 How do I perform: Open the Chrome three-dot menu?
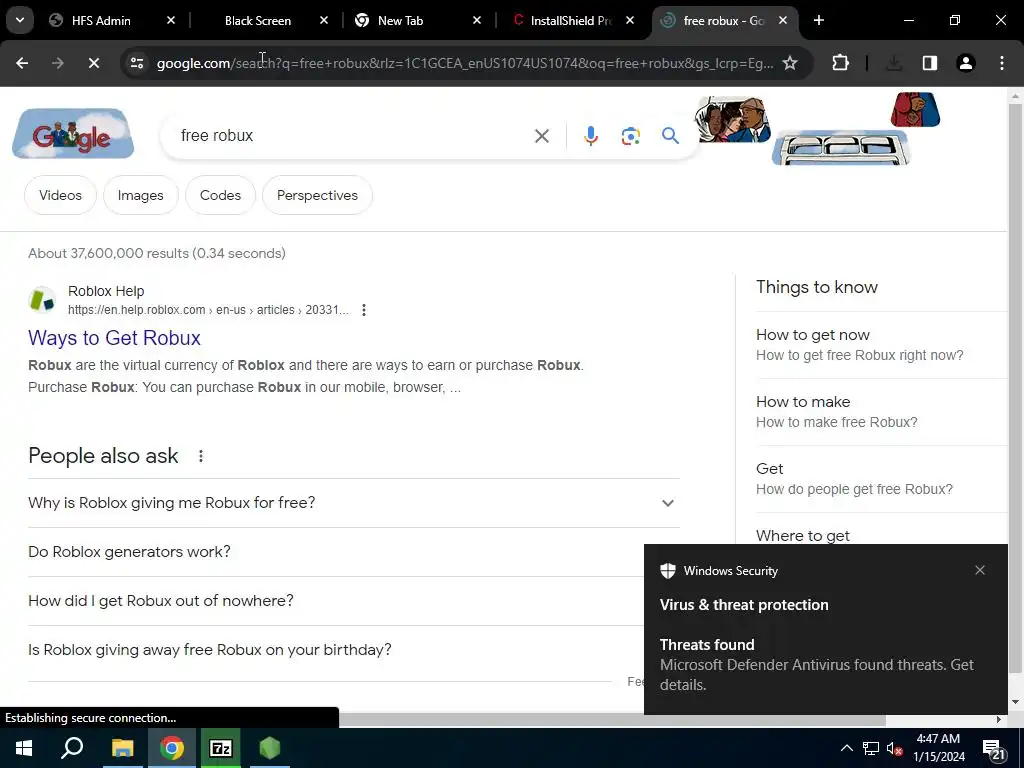(1002, 63)
